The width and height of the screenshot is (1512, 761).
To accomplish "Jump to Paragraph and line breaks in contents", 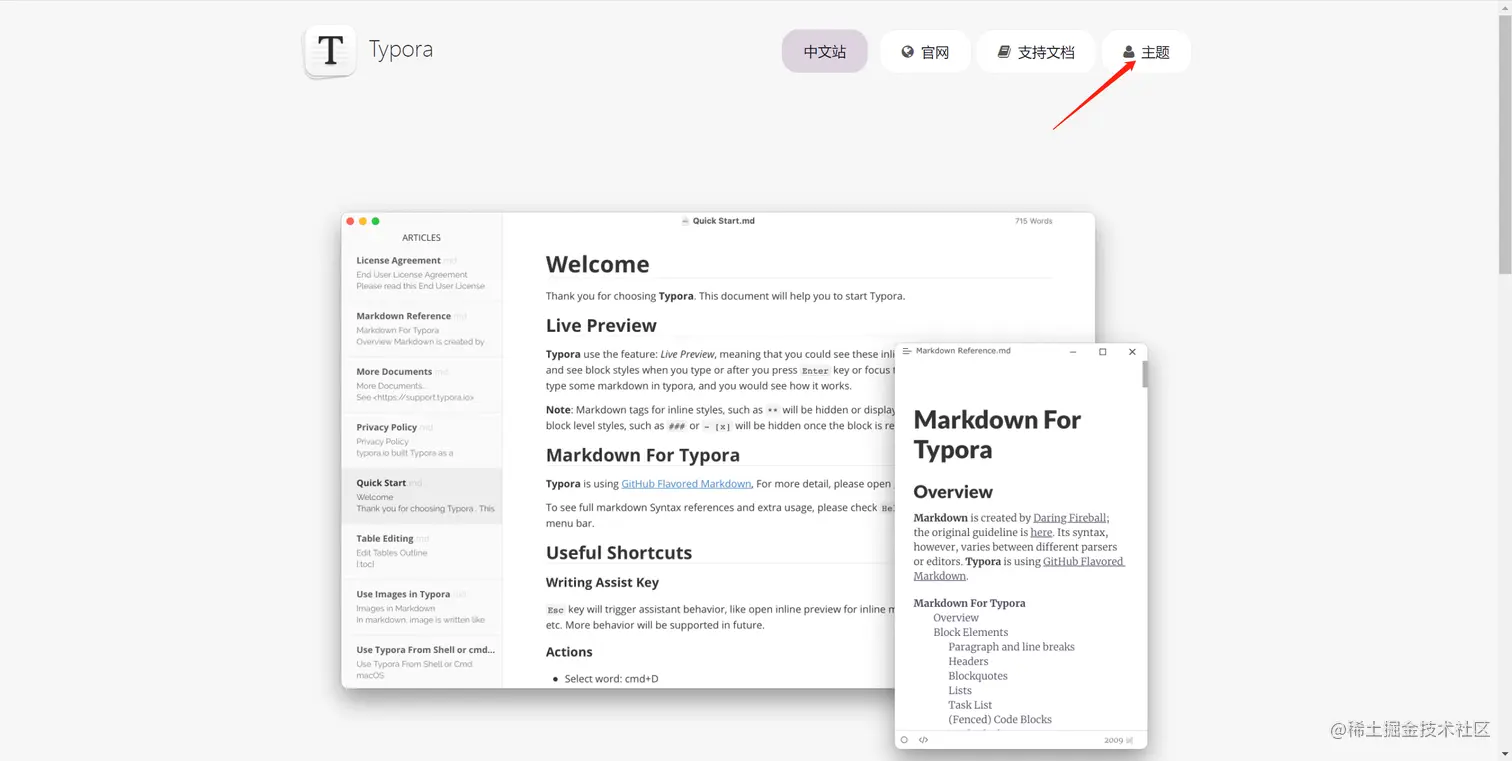I will [x=1011, y=647].
